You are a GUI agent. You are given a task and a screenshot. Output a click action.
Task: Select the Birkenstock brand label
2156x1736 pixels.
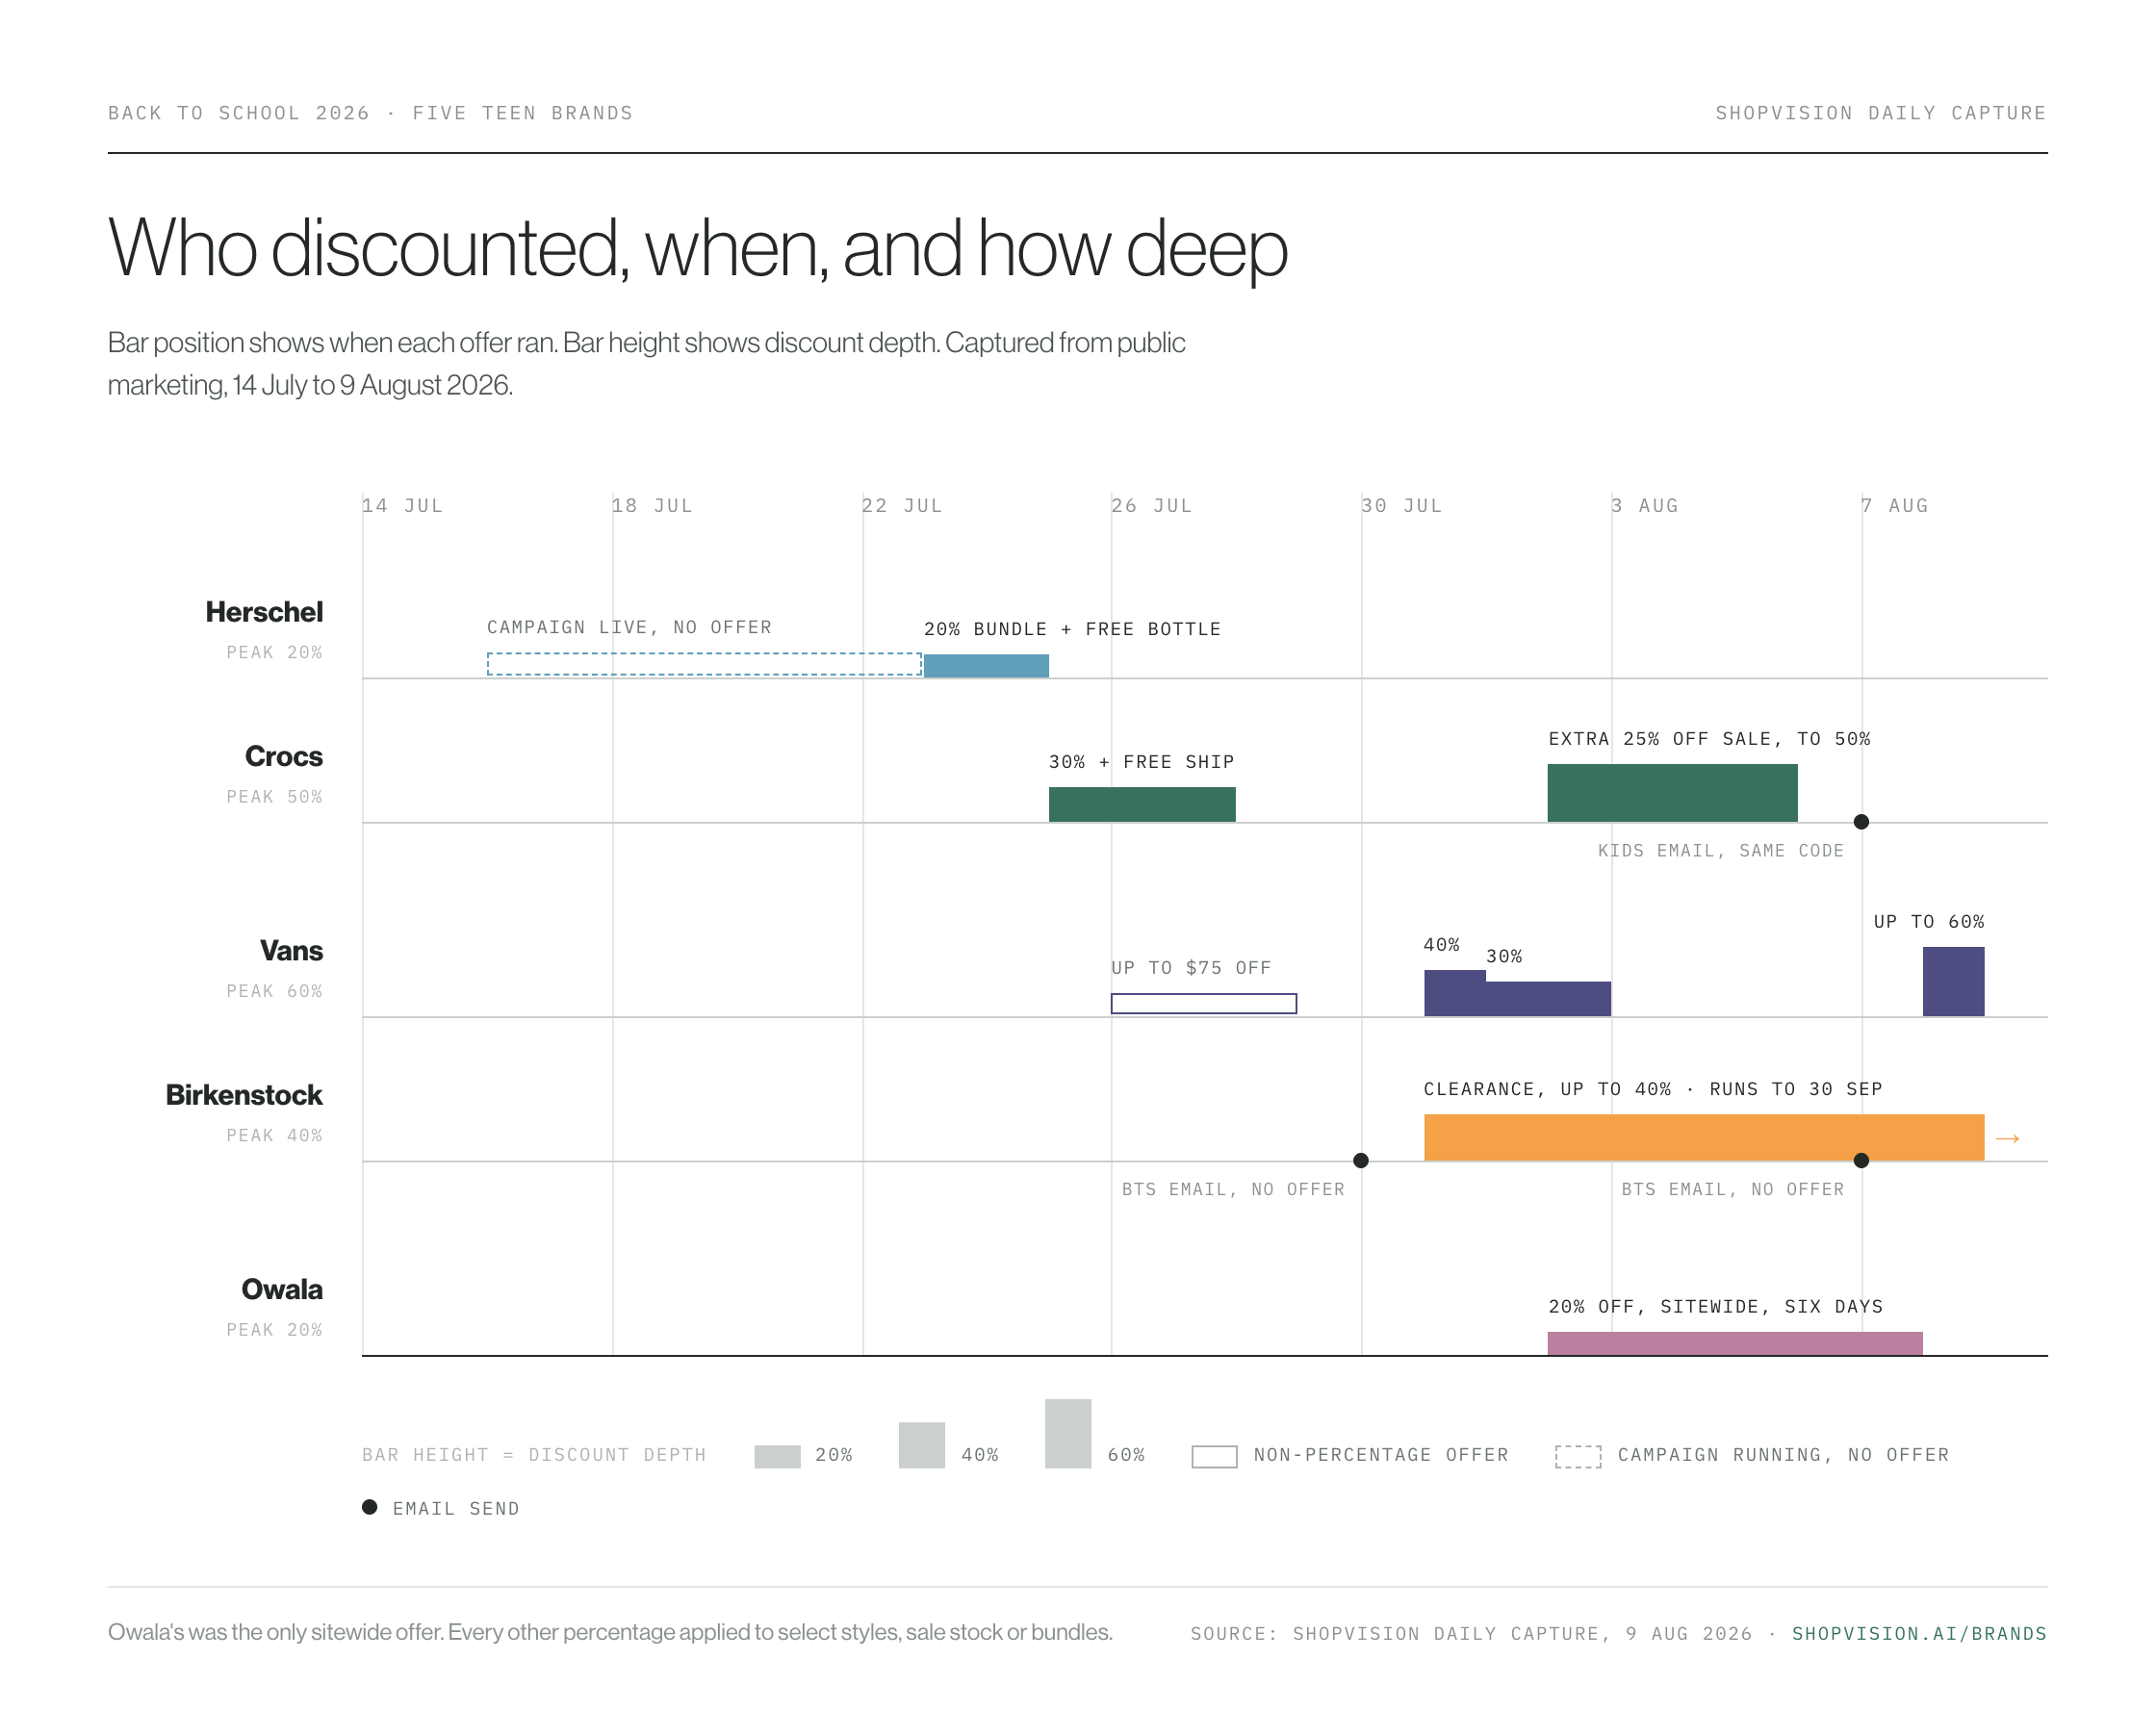pyautogui.click(x=244, y=1095)
